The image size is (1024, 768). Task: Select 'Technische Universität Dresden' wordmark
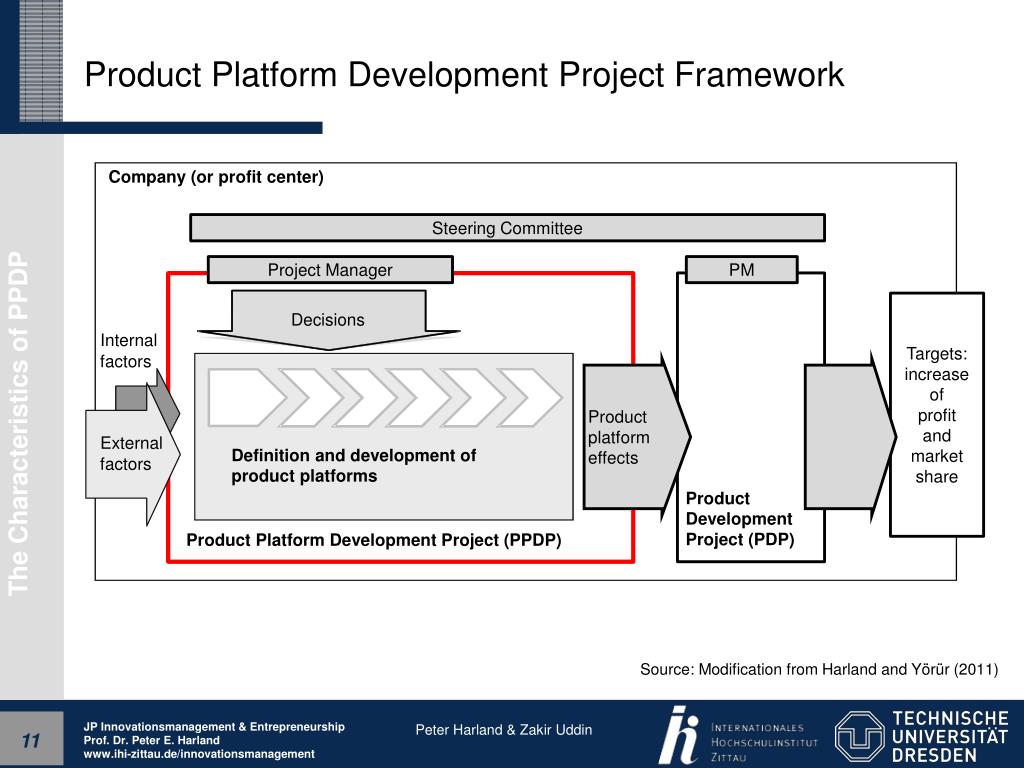[x=950, y=737]
